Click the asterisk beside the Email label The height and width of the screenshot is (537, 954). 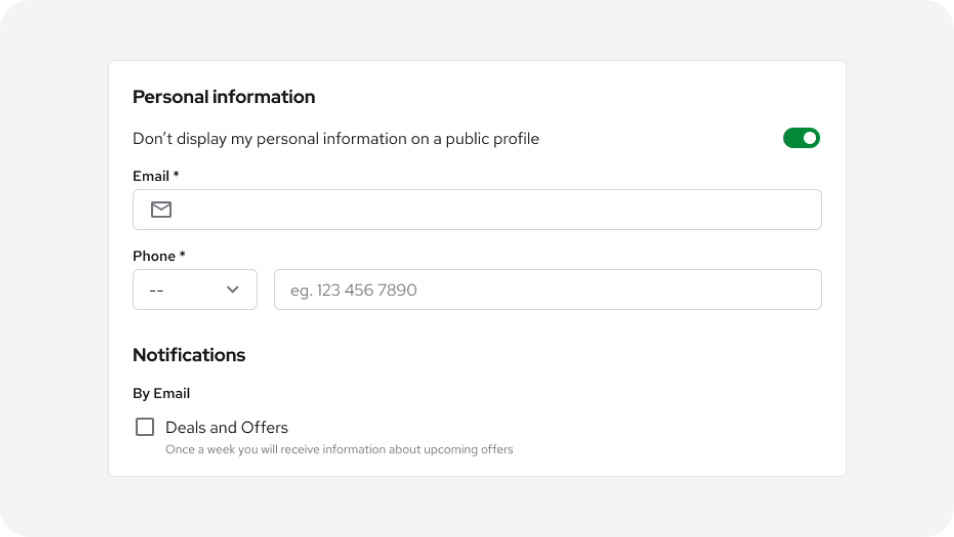176,175
